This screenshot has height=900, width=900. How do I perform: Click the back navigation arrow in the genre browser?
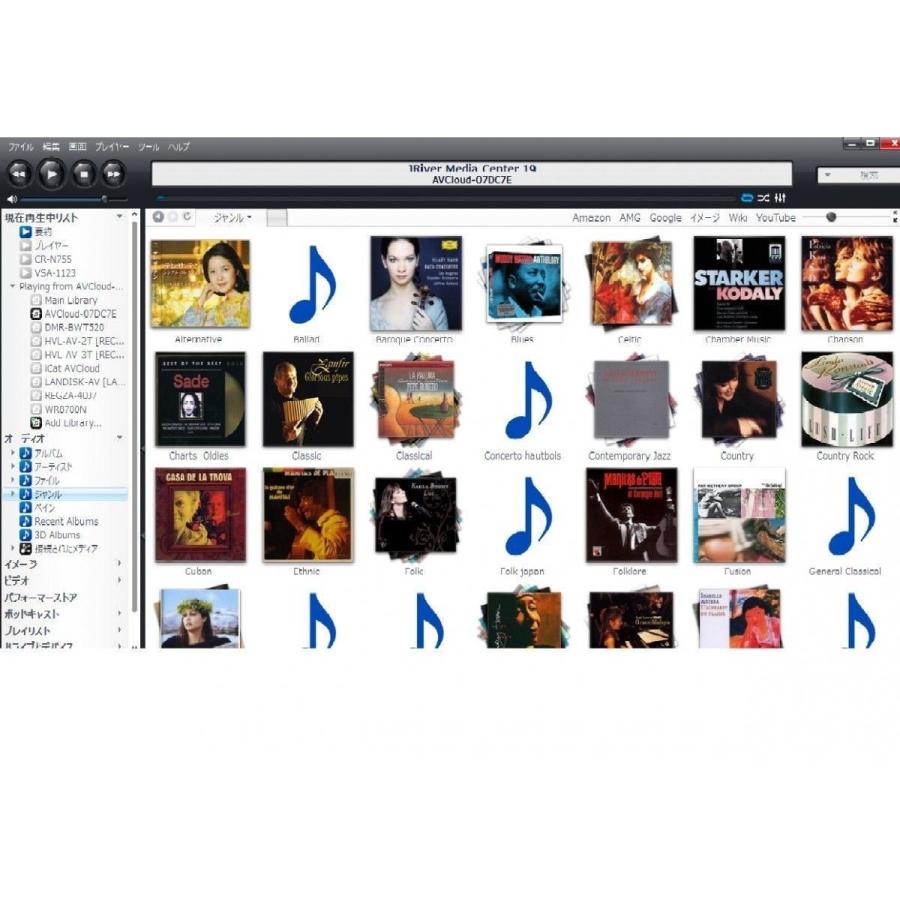[x=157, y=216]
